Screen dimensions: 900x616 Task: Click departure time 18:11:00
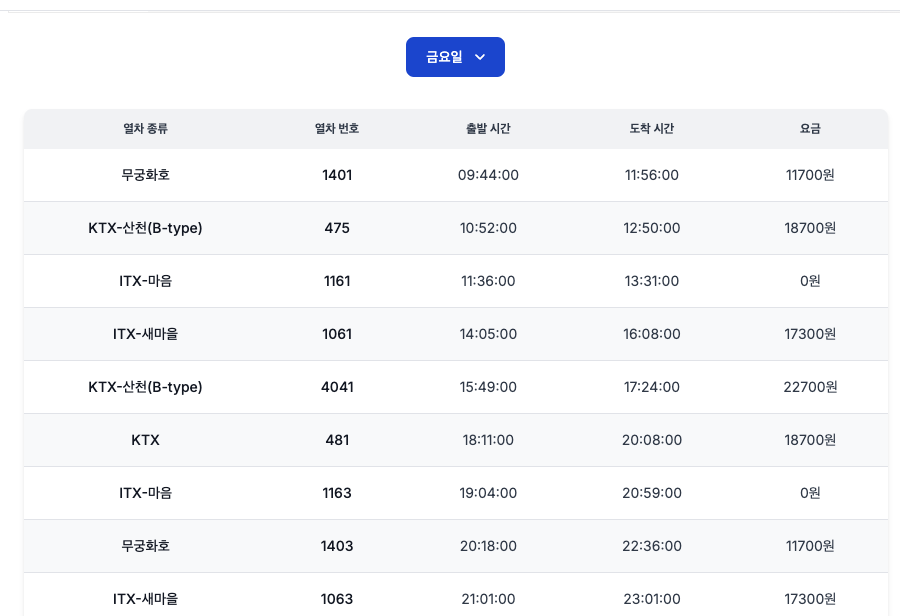click(488, 440)
